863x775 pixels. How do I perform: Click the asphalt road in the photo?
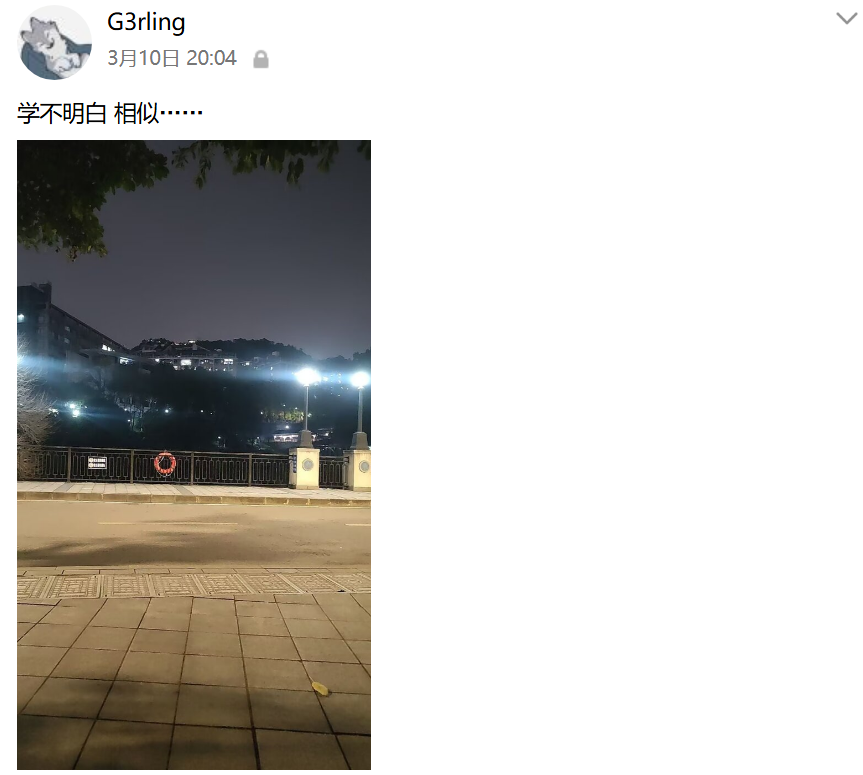[x=194, y=533]
